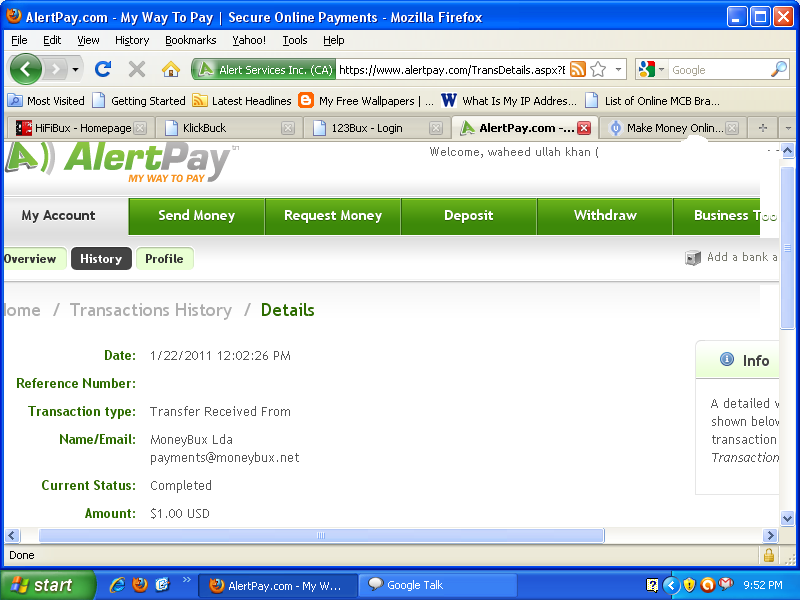Open the Edit menu
The height and width of the screenshot is (600, 800).
pos(52,40)
